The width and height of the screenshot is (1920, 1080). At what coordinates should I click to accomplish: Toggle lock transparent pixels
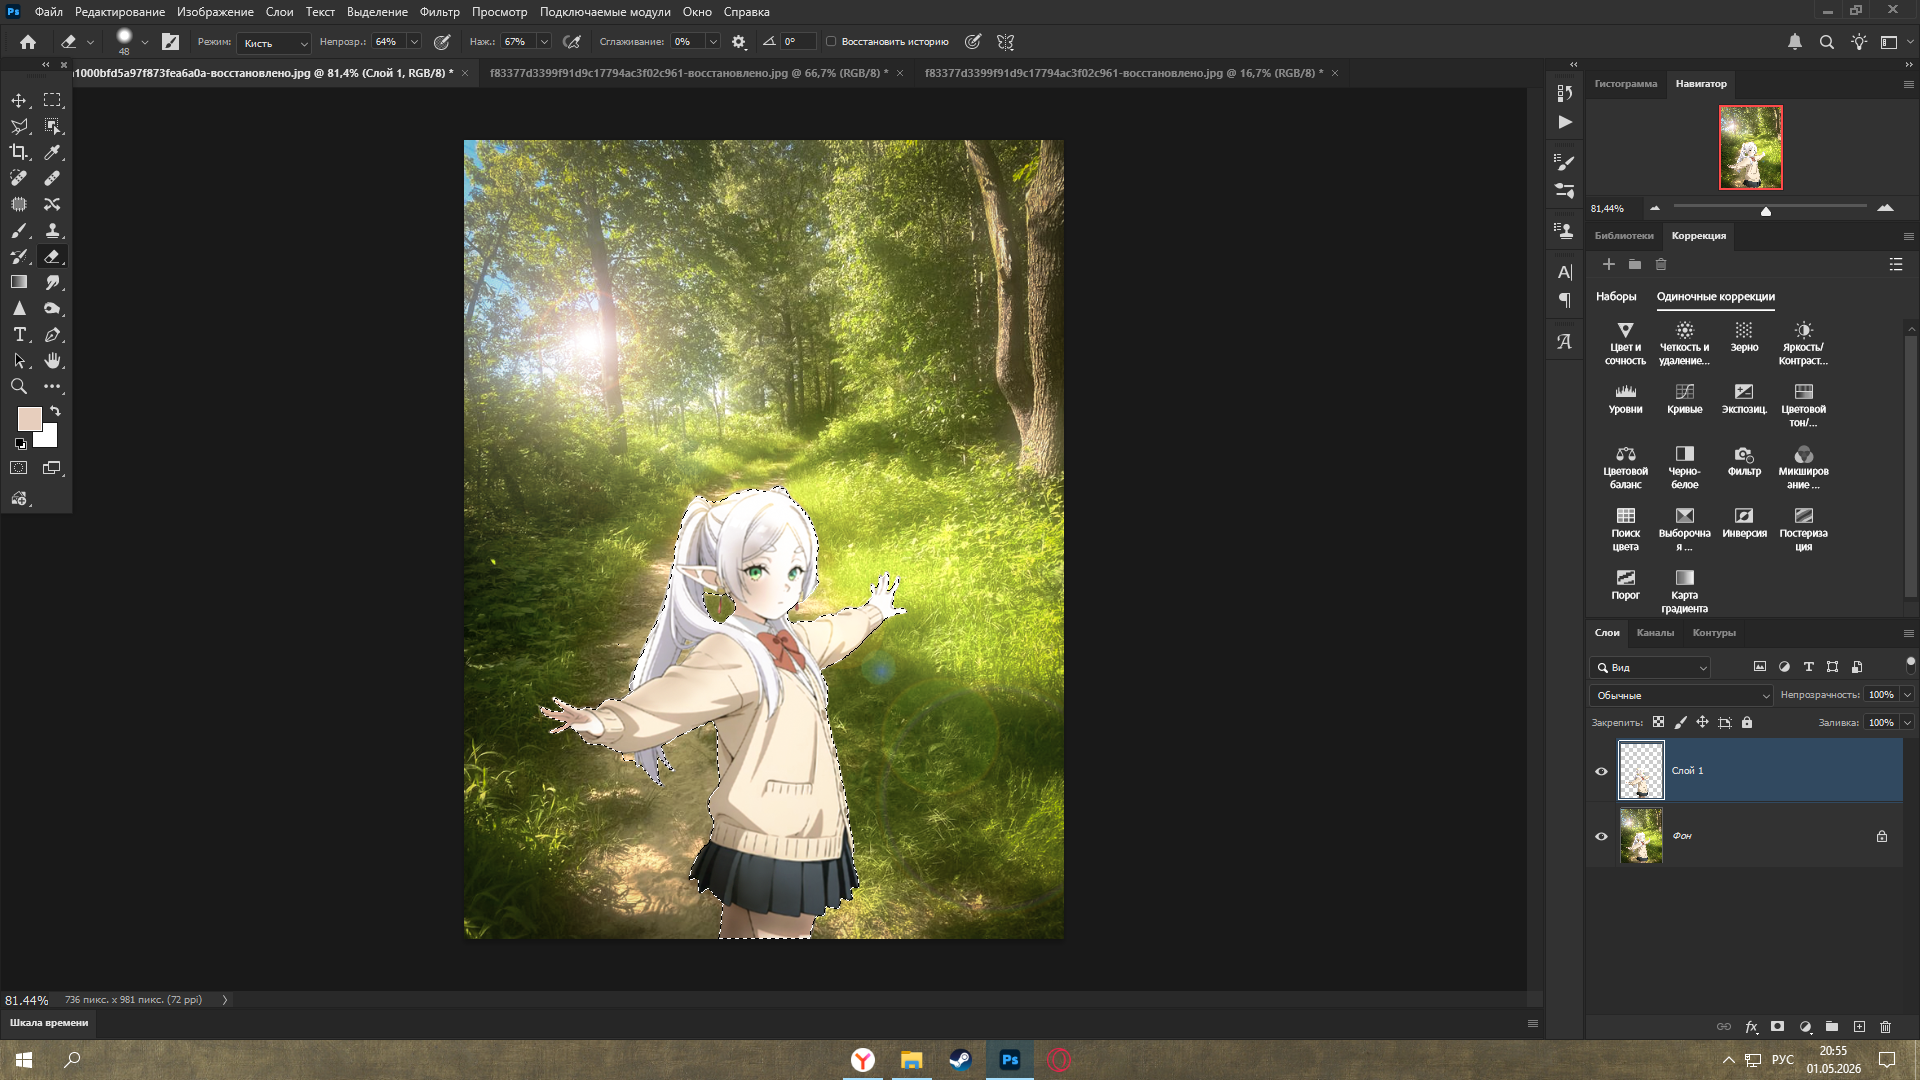pos(1658,722)
